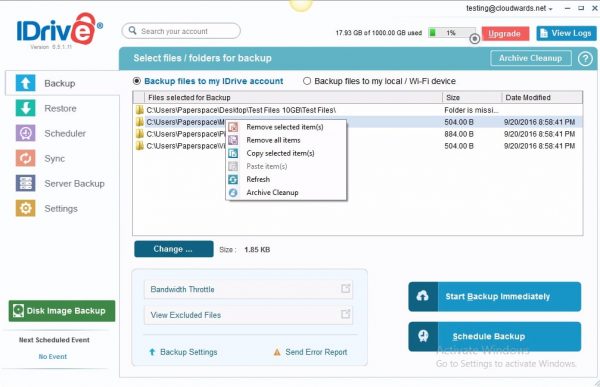Click folder icon of the last list row
600x387 pixels.
140,146
